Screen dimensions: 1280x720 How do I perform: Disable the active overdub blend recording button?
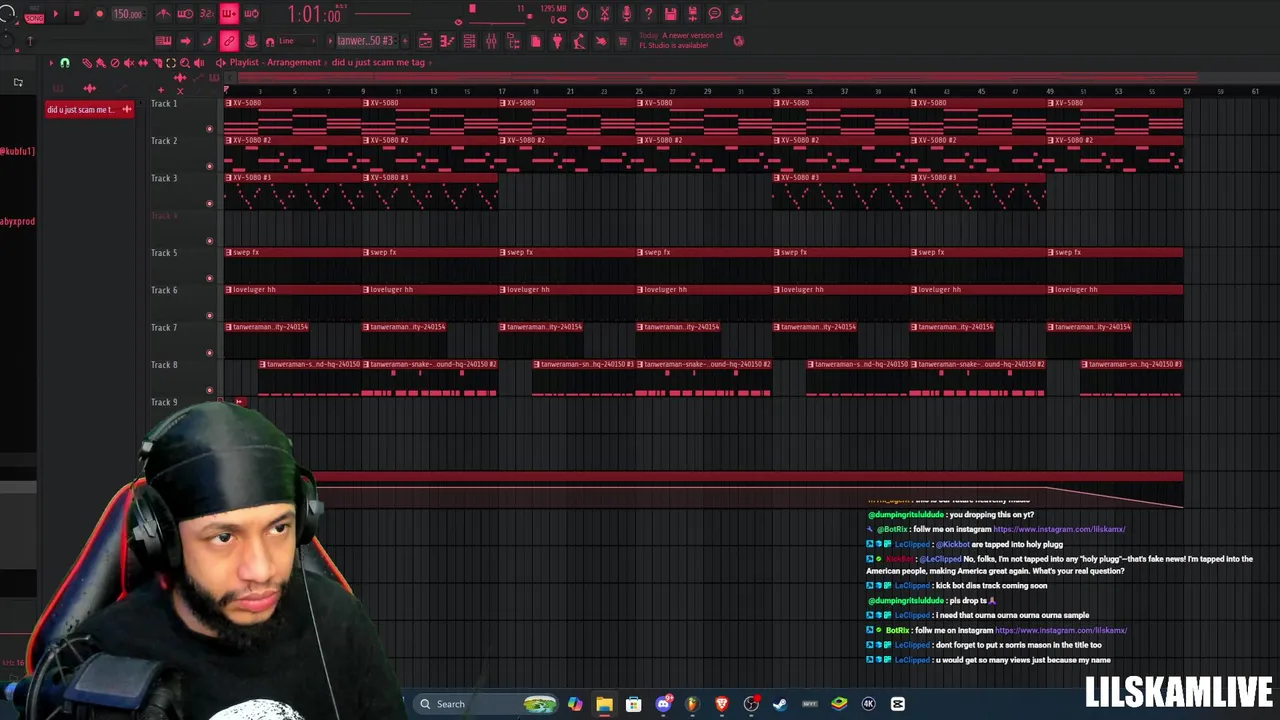point(229,14)
